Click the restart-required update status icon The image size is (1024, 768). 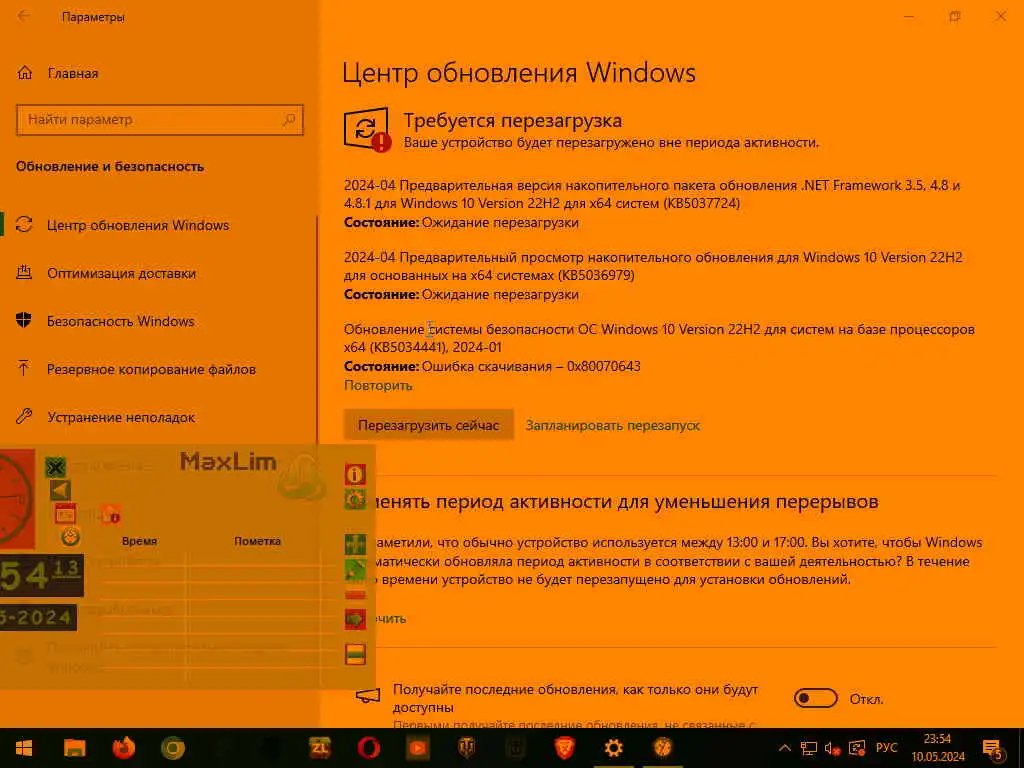coord(367,129)
